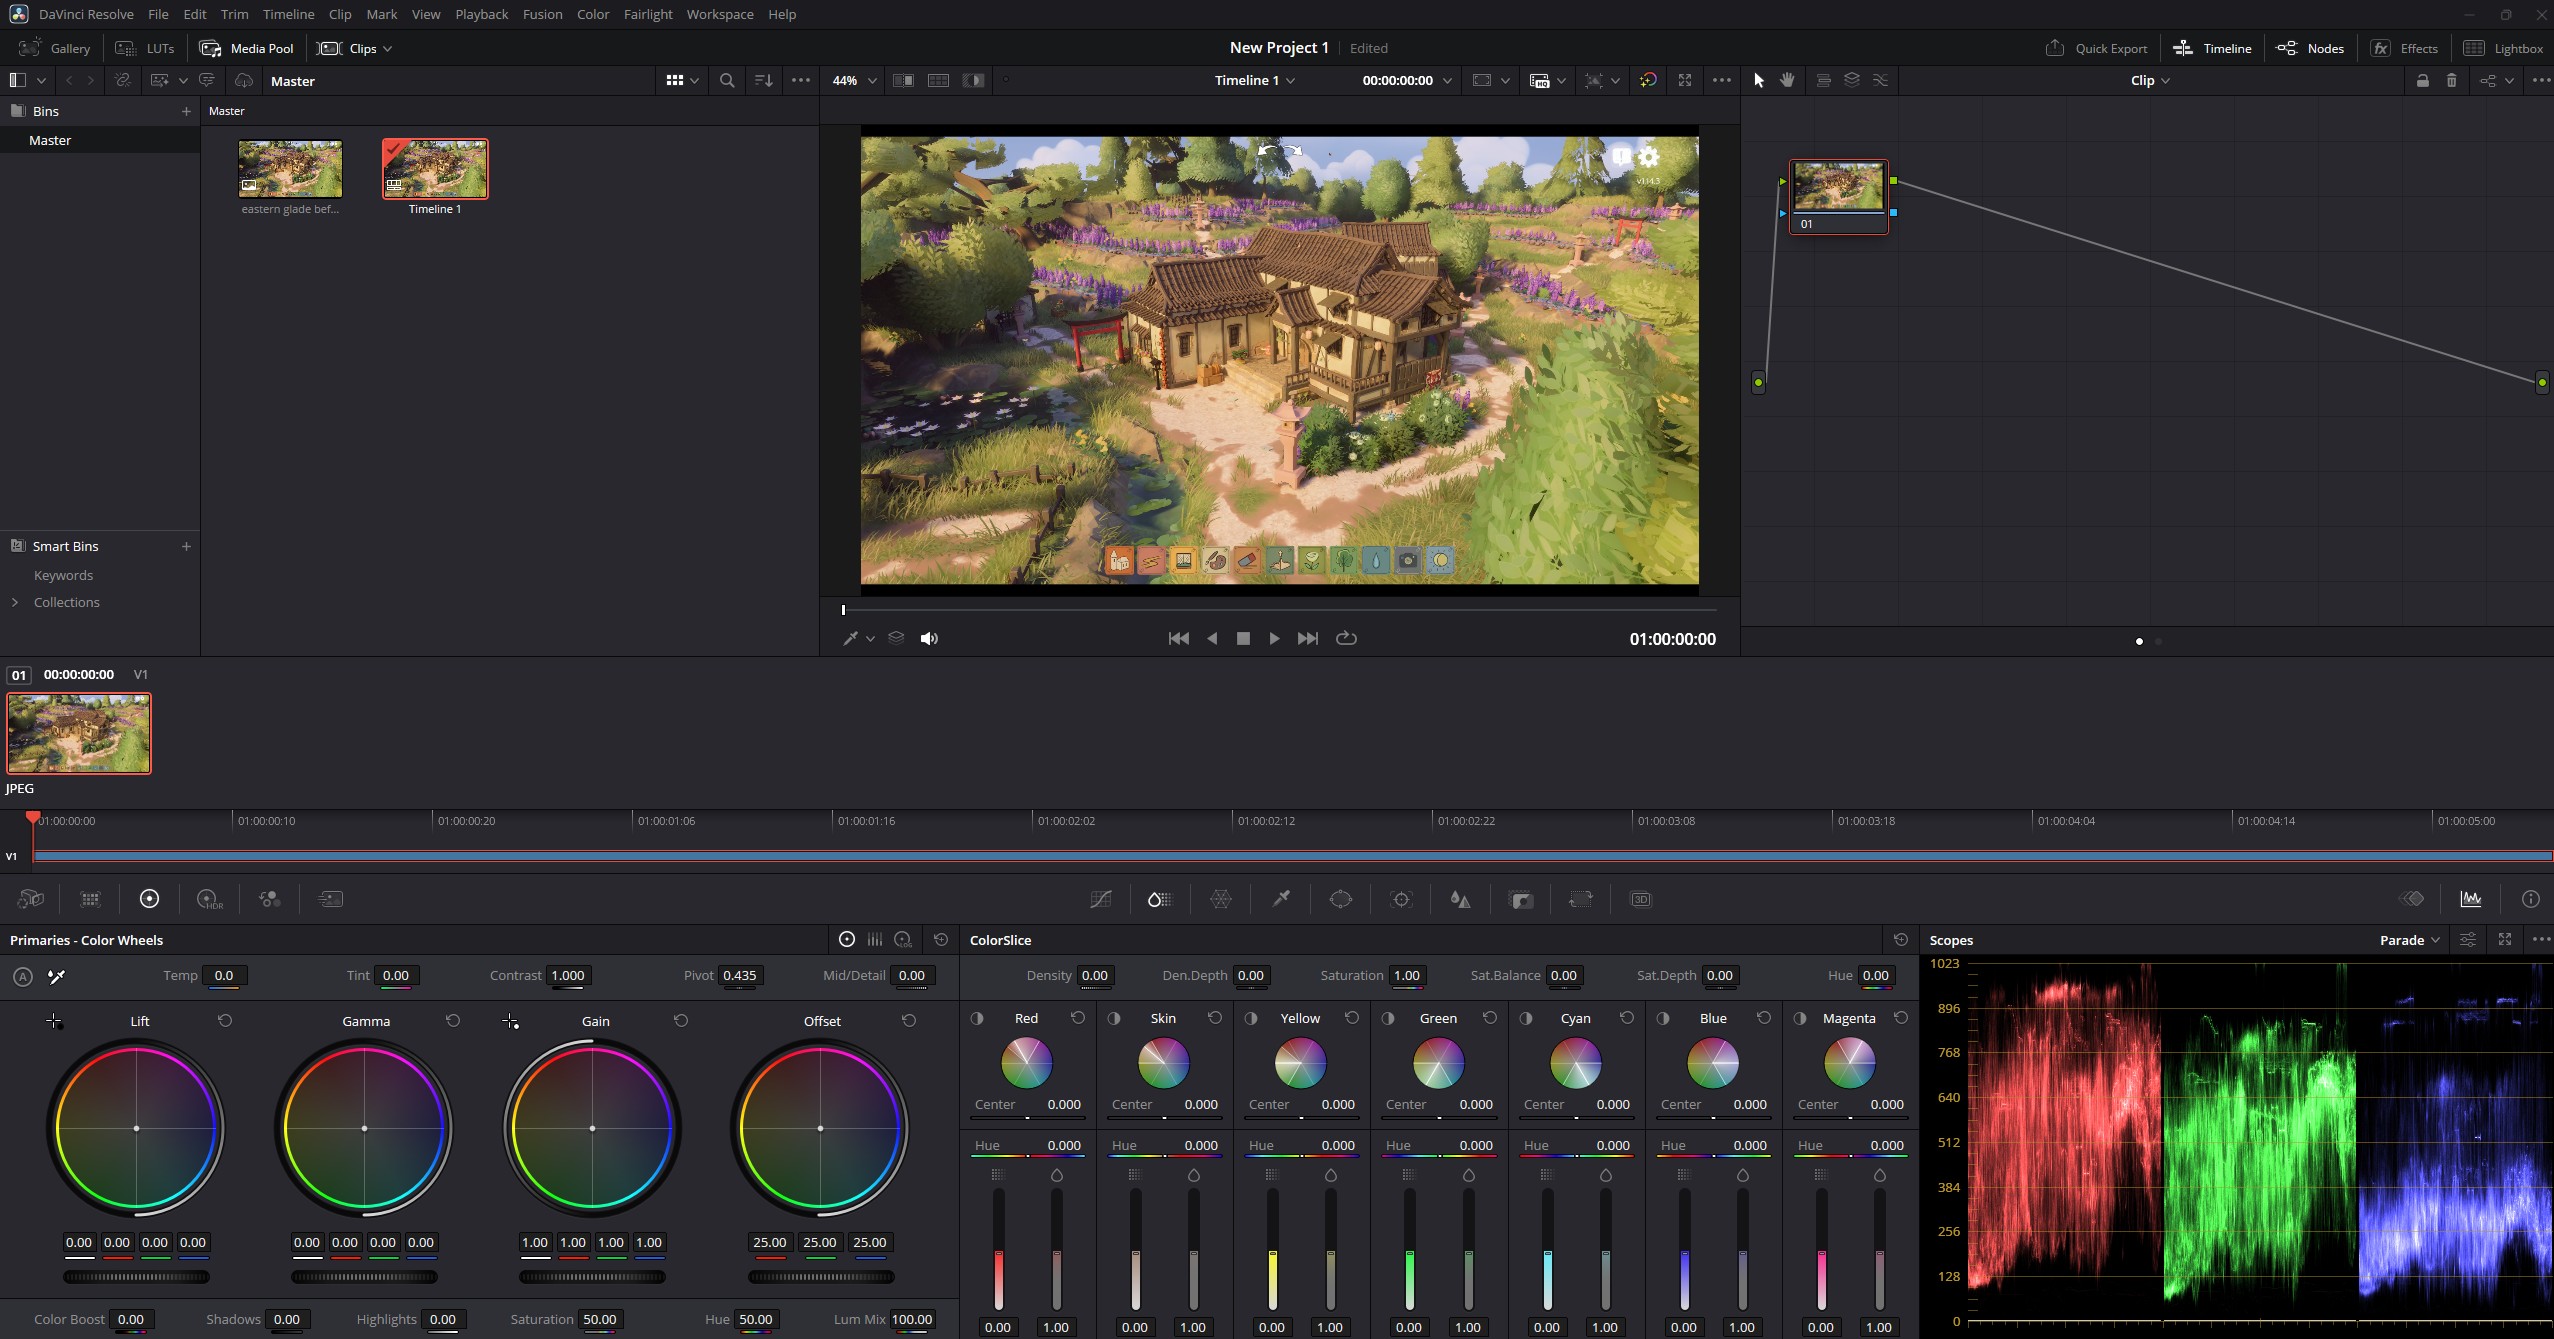Open the Color Warper palette
Image resolution: width=2554 pixels, height=1339 pixels.
click(x=1221, y=899)
